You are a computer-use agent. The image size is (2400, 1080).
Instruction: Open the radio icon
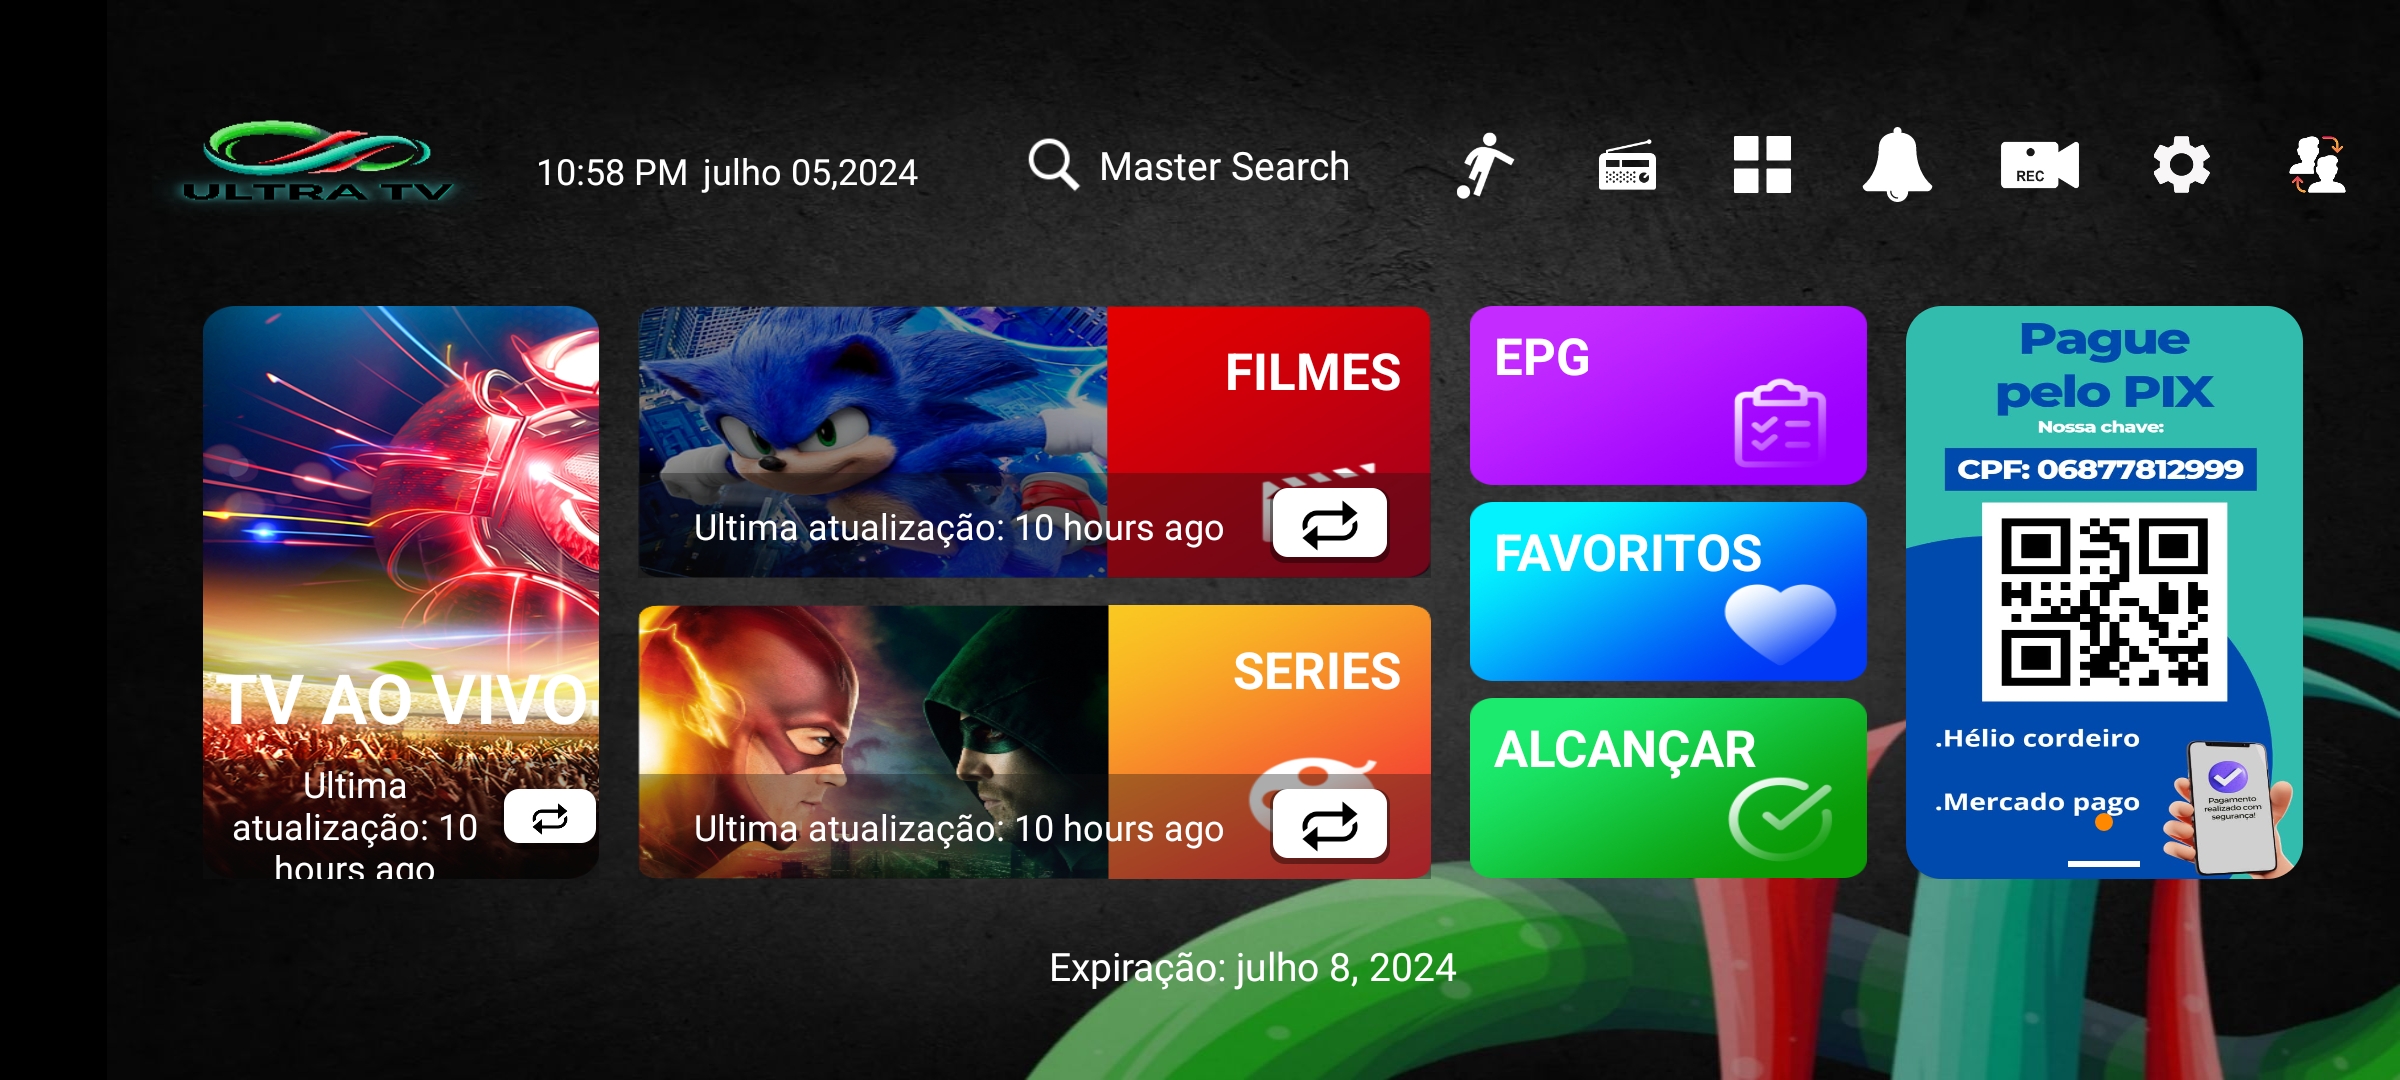[1627, 165]
